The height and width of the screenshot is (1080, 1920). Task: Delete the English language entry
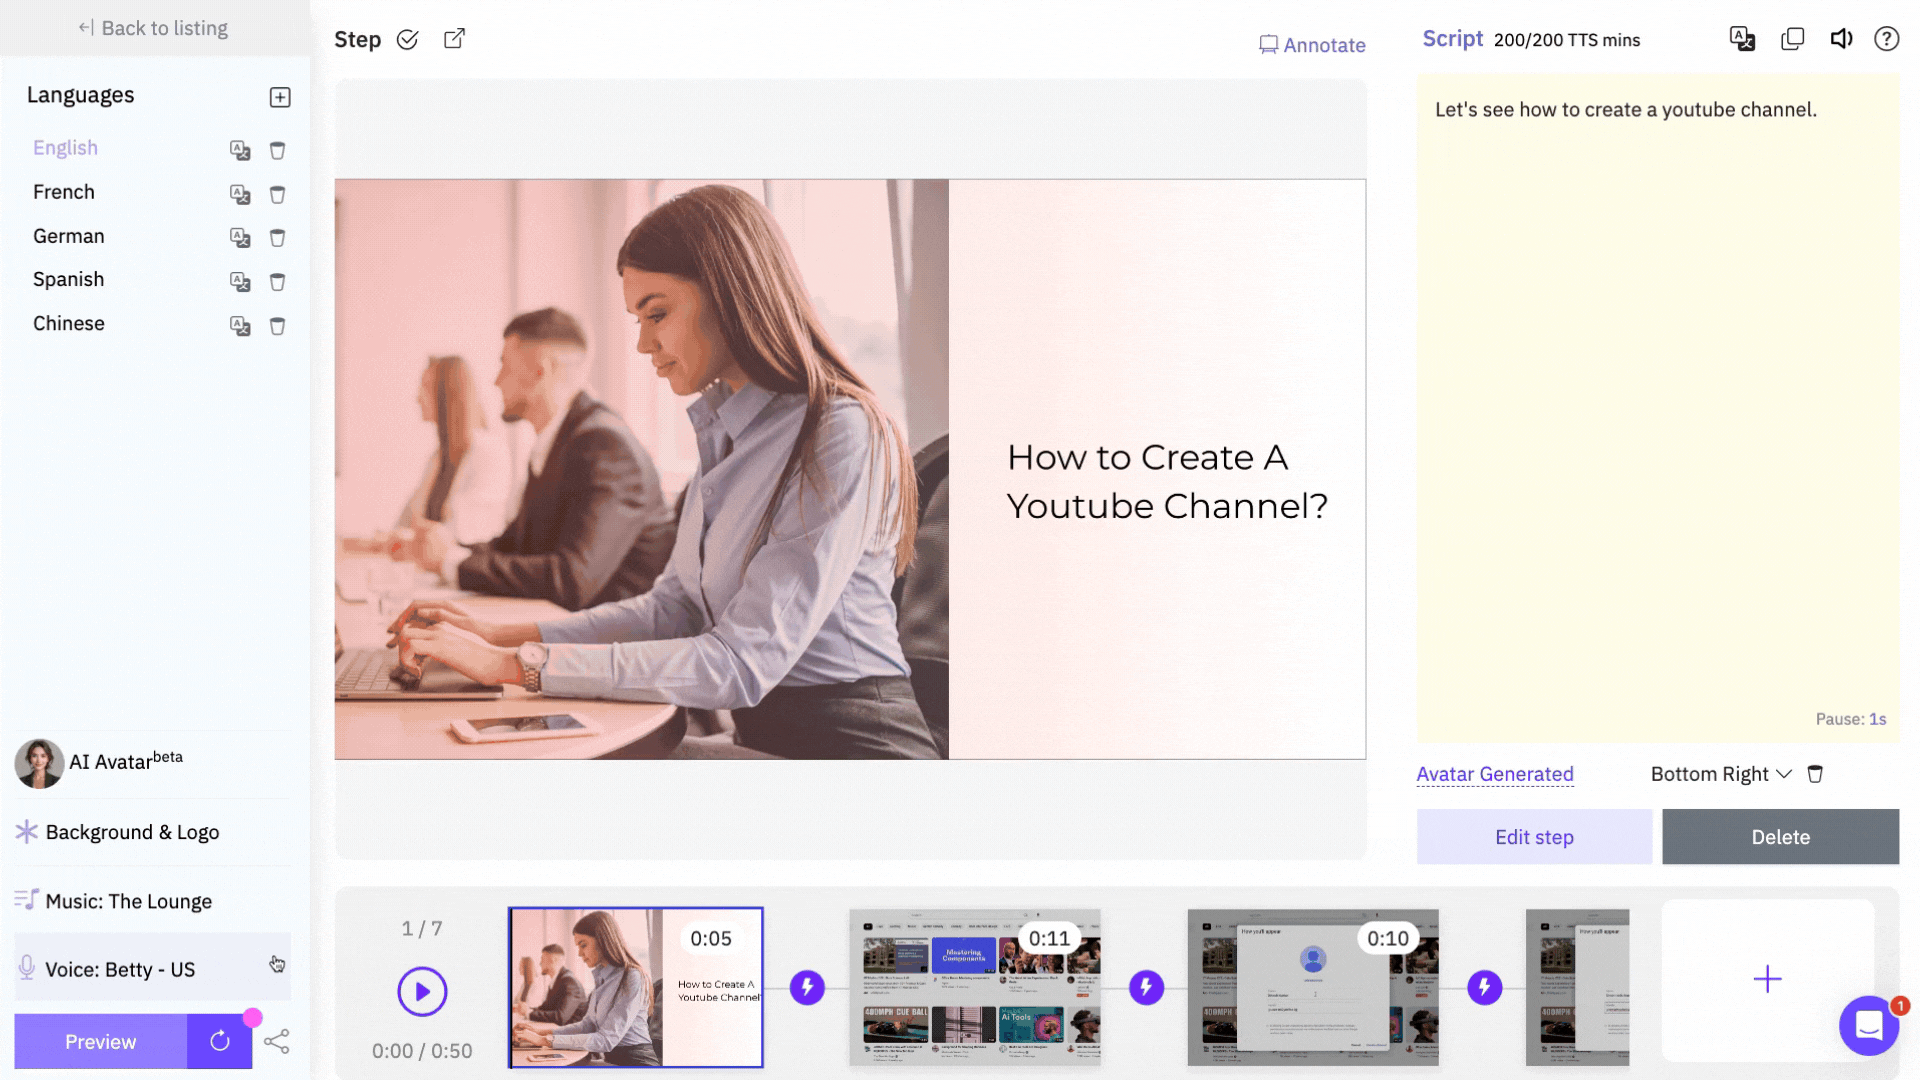(x=277, y=150)
